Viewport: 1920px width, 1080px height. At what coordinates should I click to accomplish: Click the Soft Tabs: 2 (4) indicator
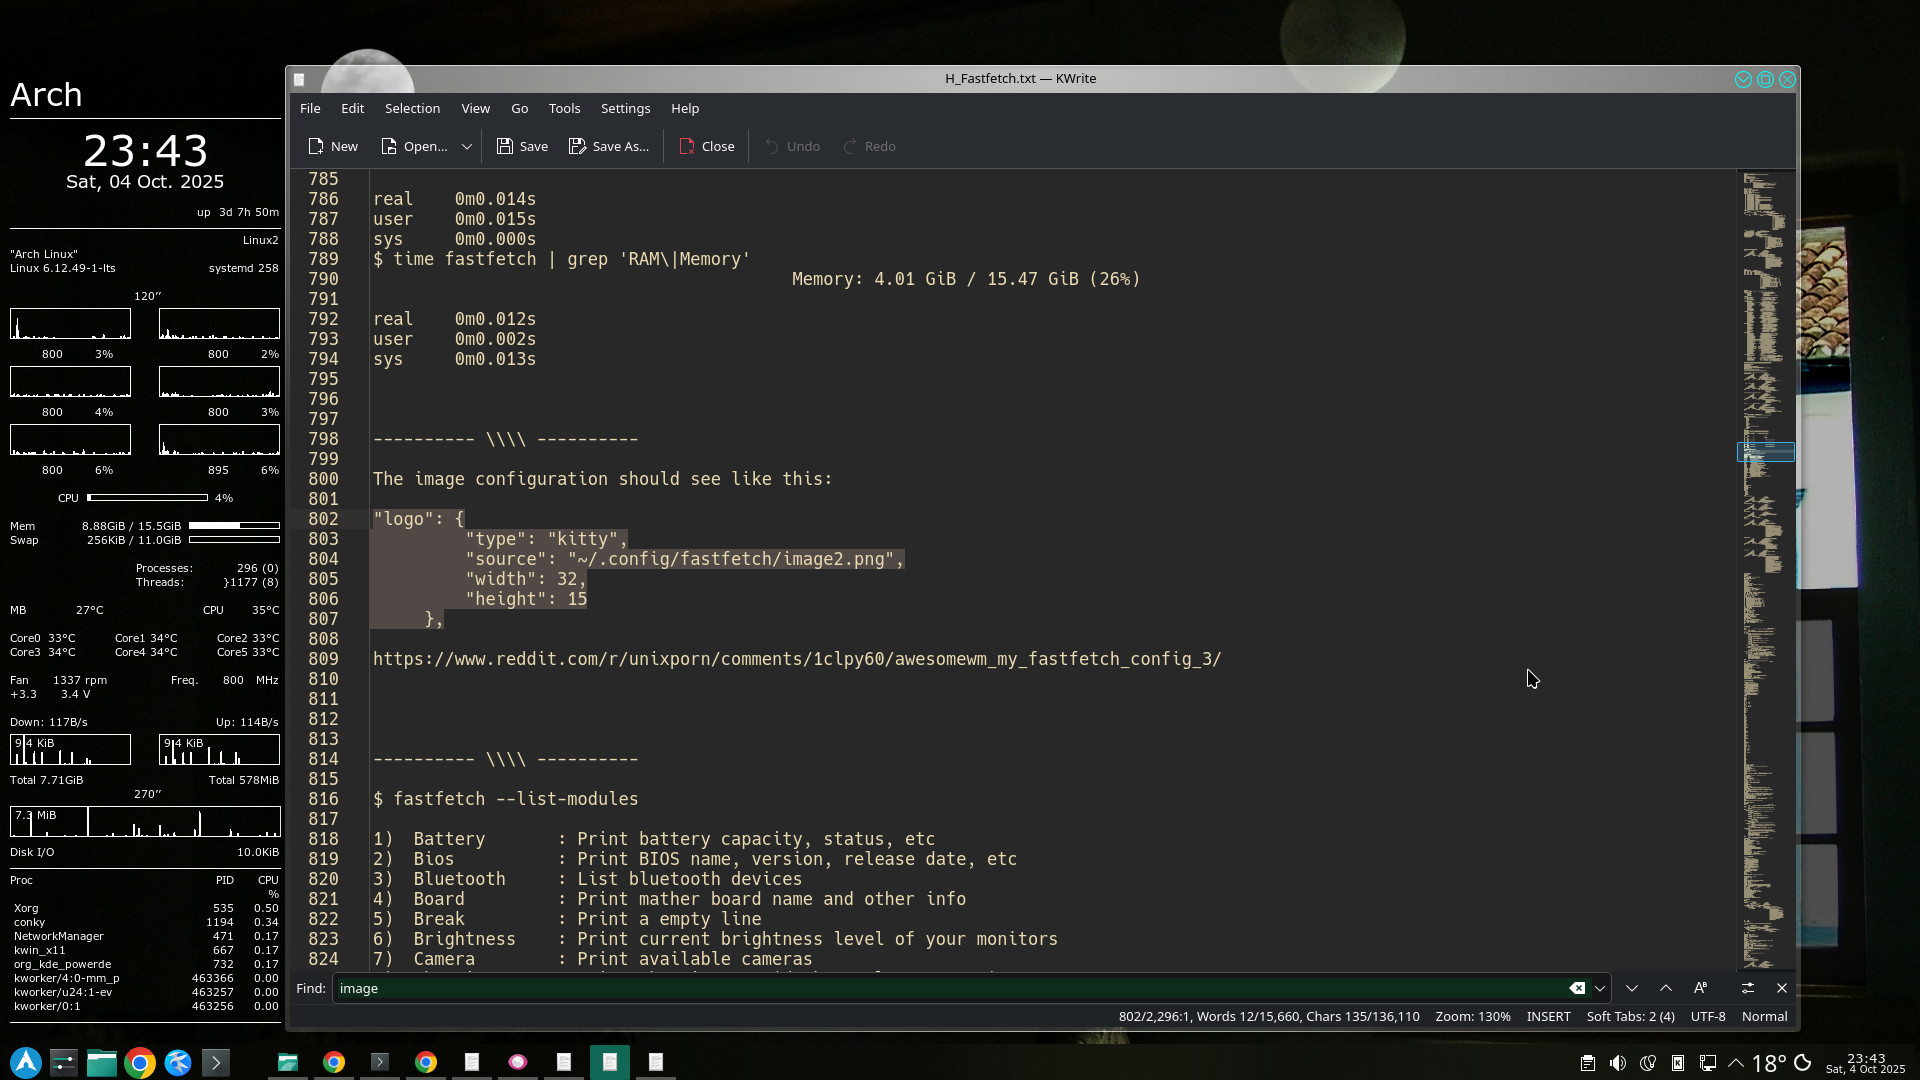coord(1630,1016)
